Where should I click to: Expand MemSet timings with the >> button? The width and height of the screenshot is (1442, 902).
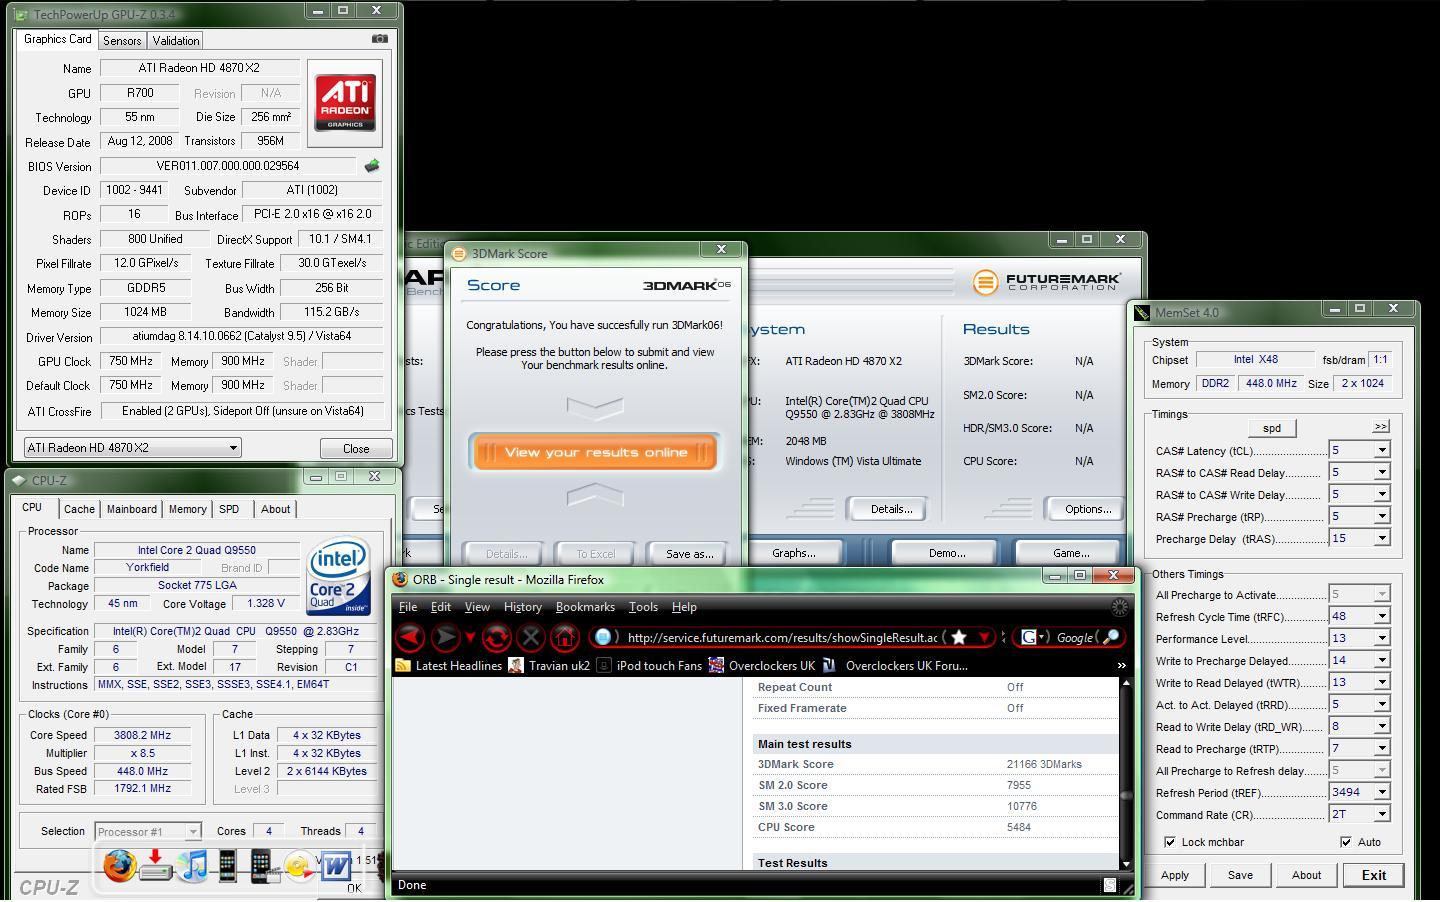click(x=1380, y=427)
